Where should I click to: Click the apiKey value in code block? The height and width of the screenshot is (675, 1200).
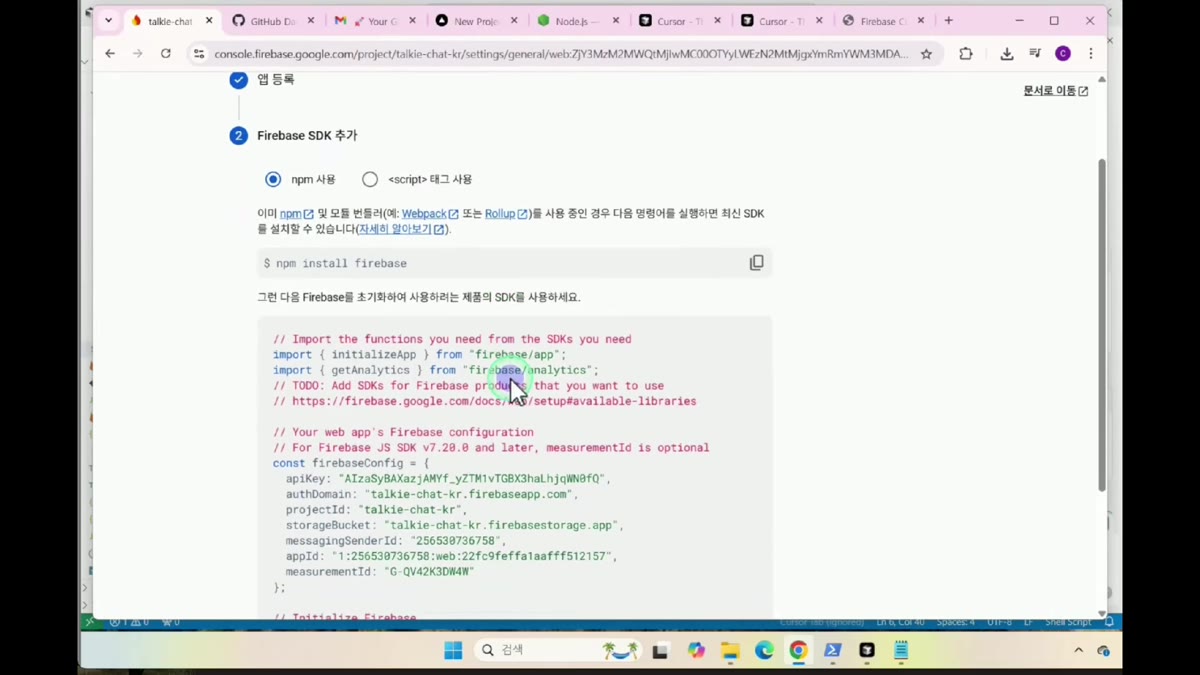pyautogui.click(x=471, y=479)
